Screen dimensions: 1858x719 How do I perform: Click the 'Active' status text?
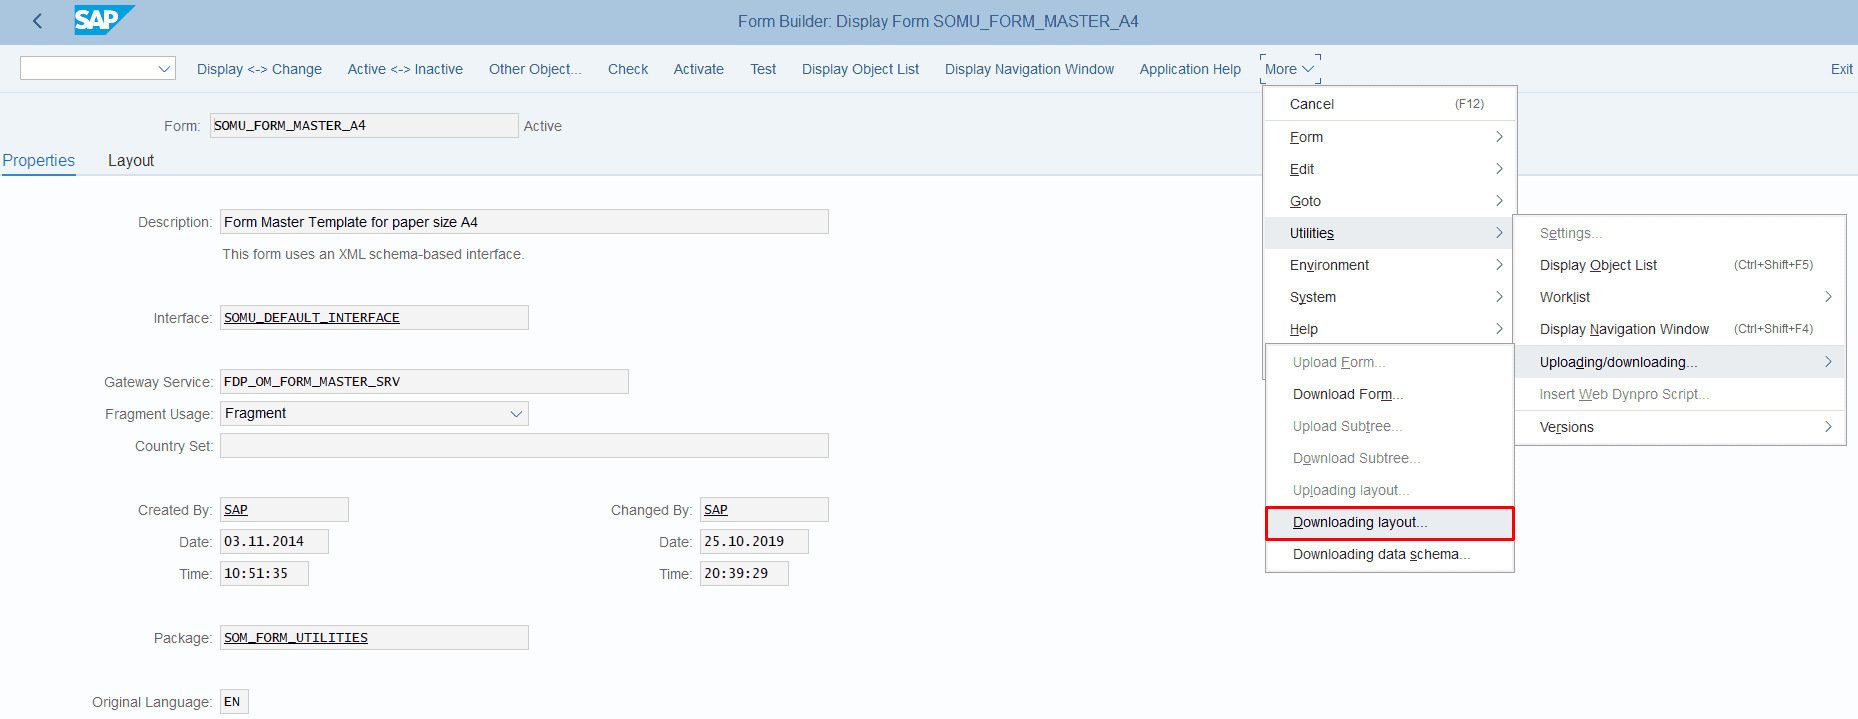(x=543, y=126)
